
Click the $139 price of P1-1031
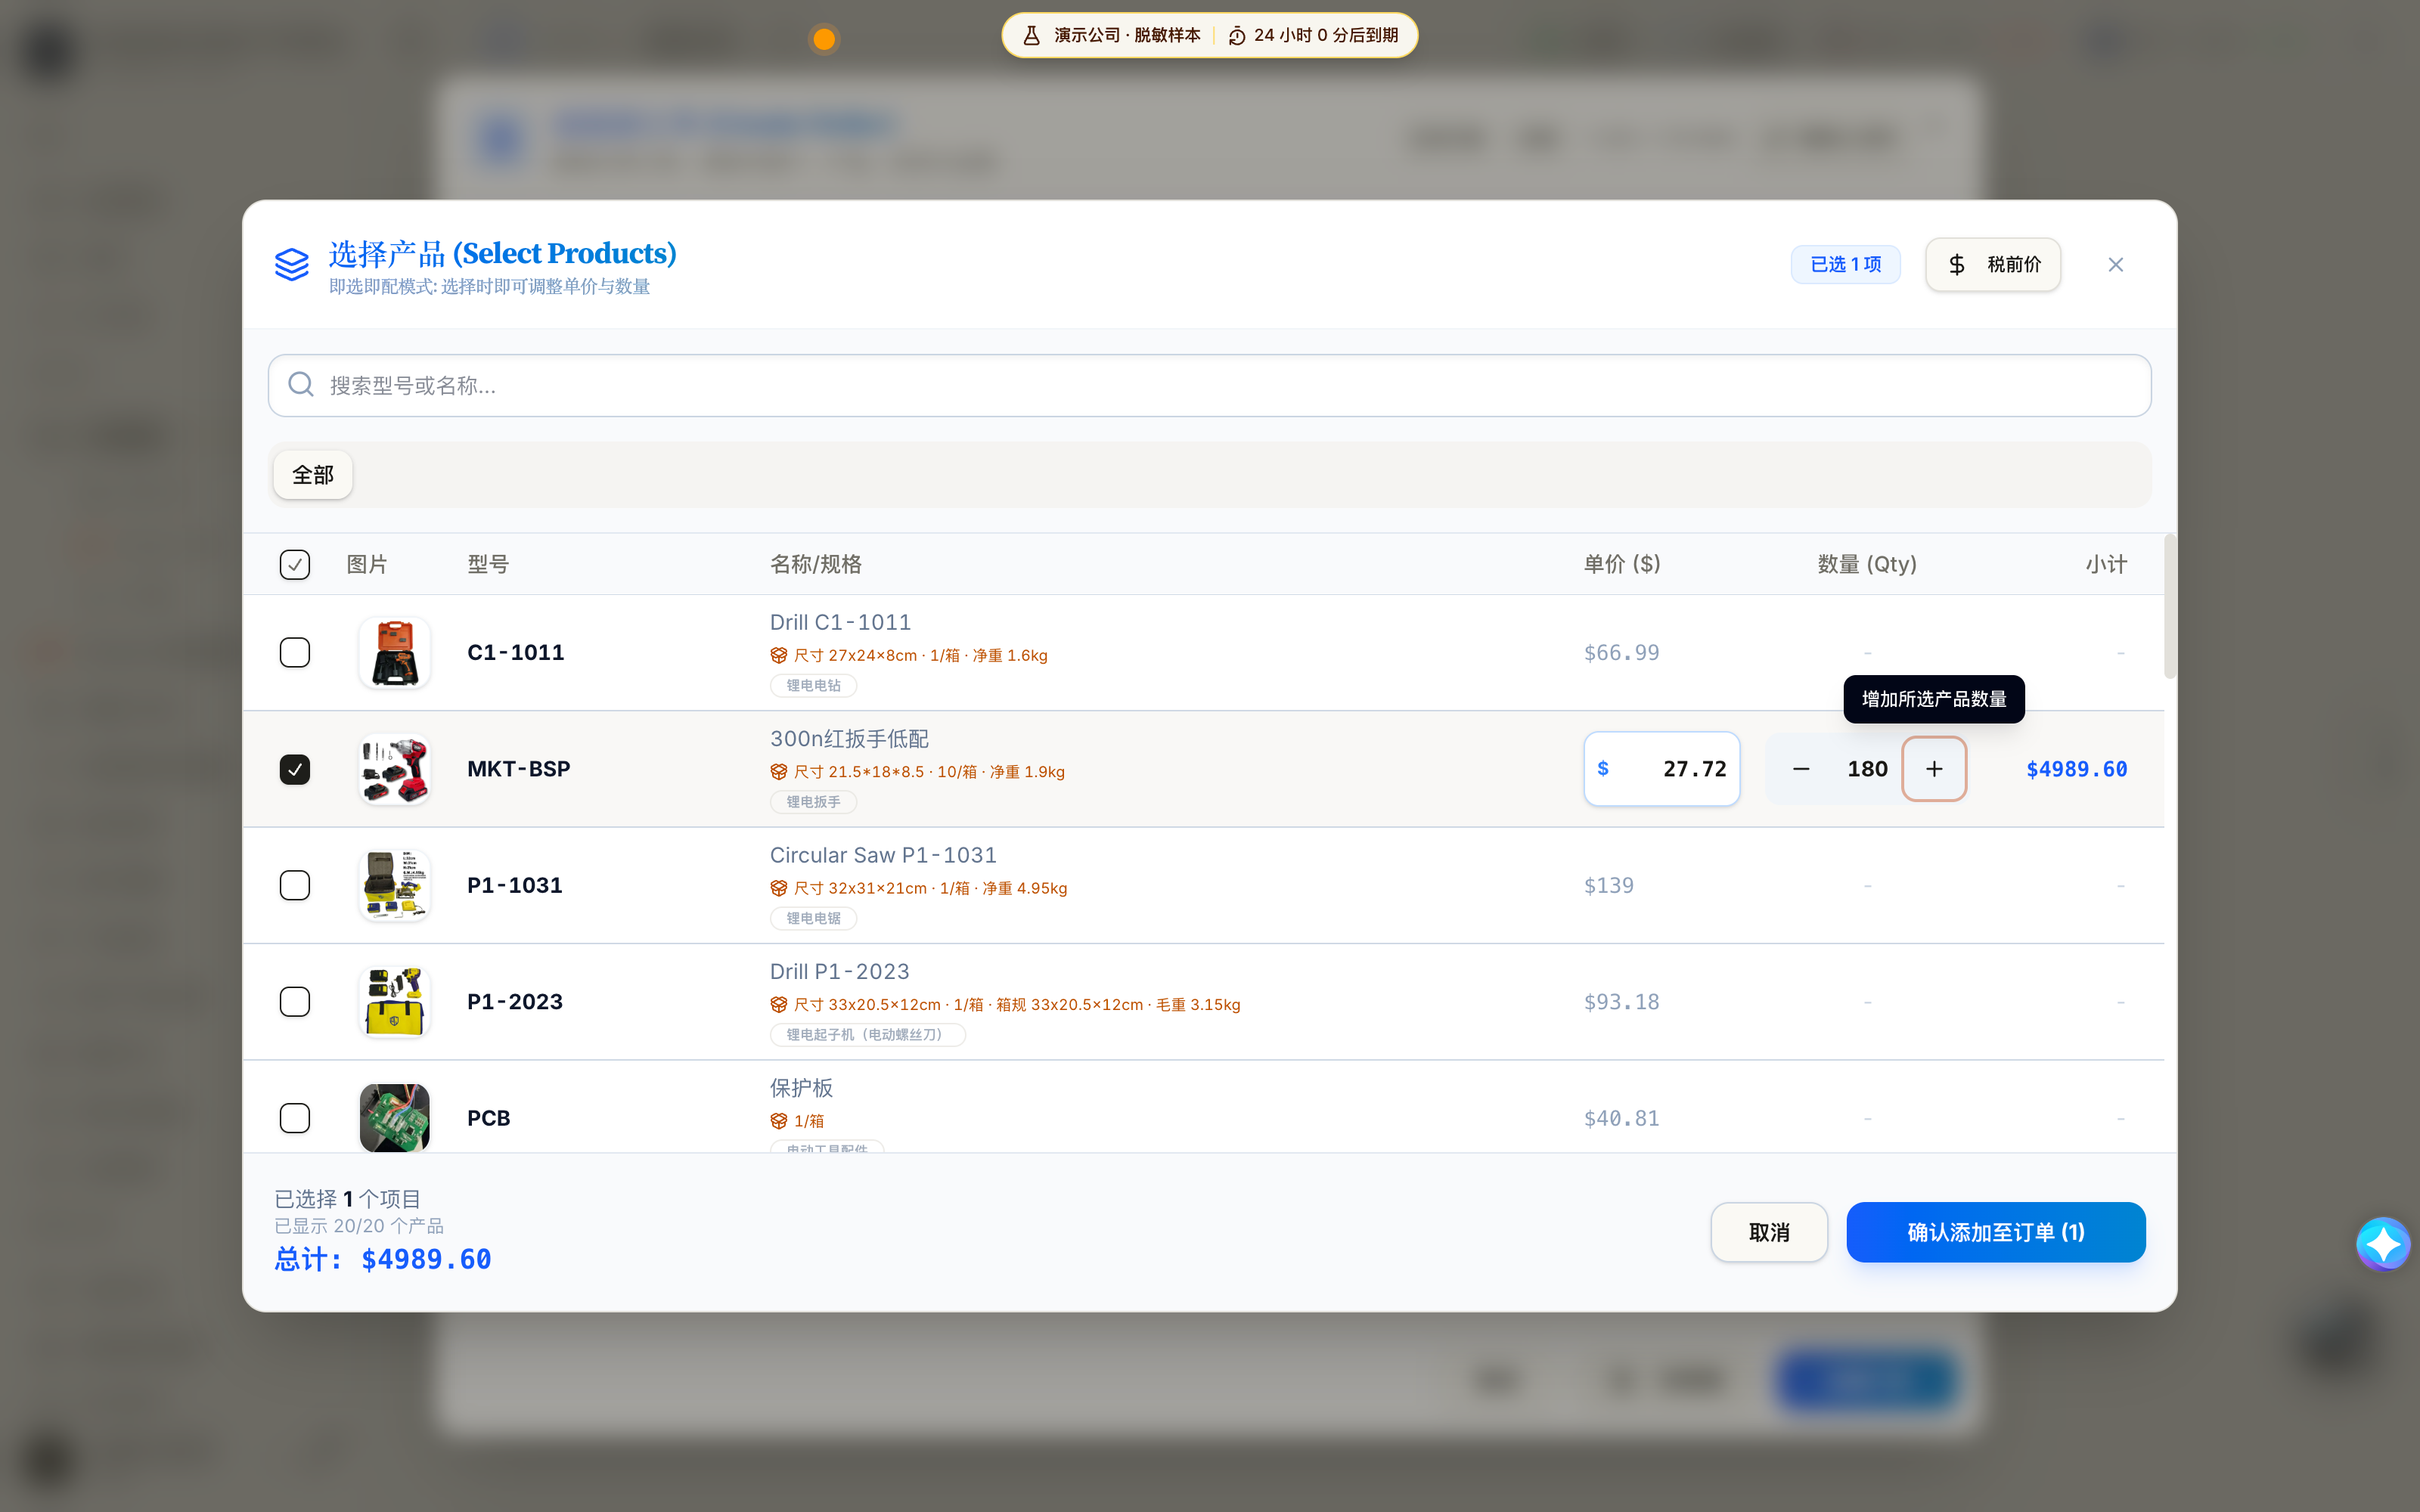coord(1608,886)
